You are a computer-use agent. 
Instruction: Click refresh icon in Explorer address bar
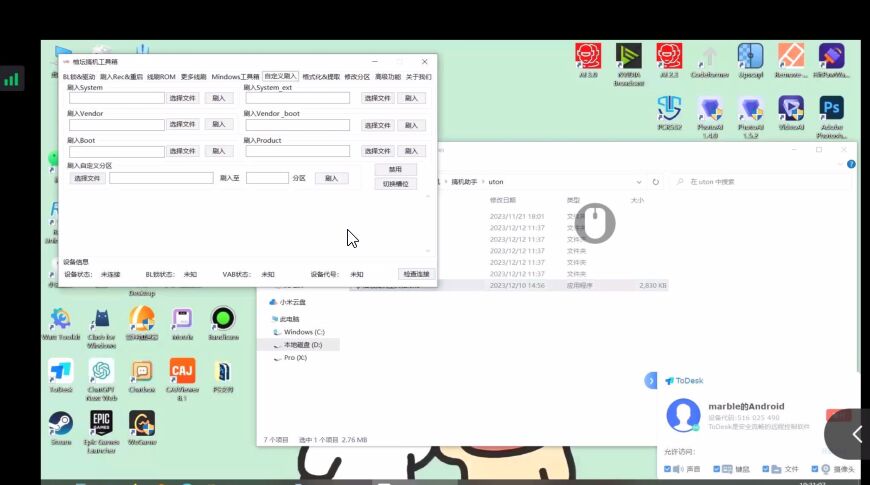point(656,182)
